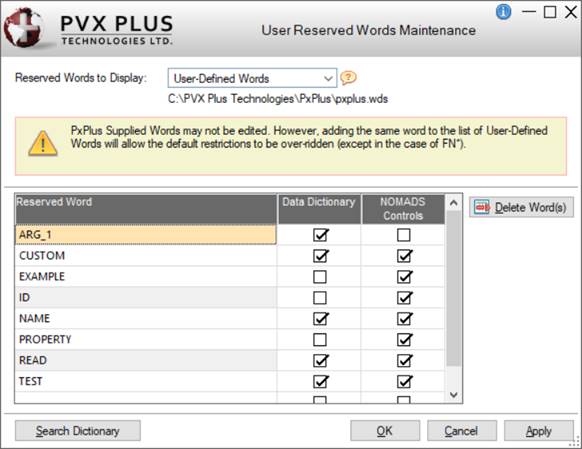Click the Search Dictionary button
Image resolution: width=582 pixels, height=449 pixels.
(78, 431)
